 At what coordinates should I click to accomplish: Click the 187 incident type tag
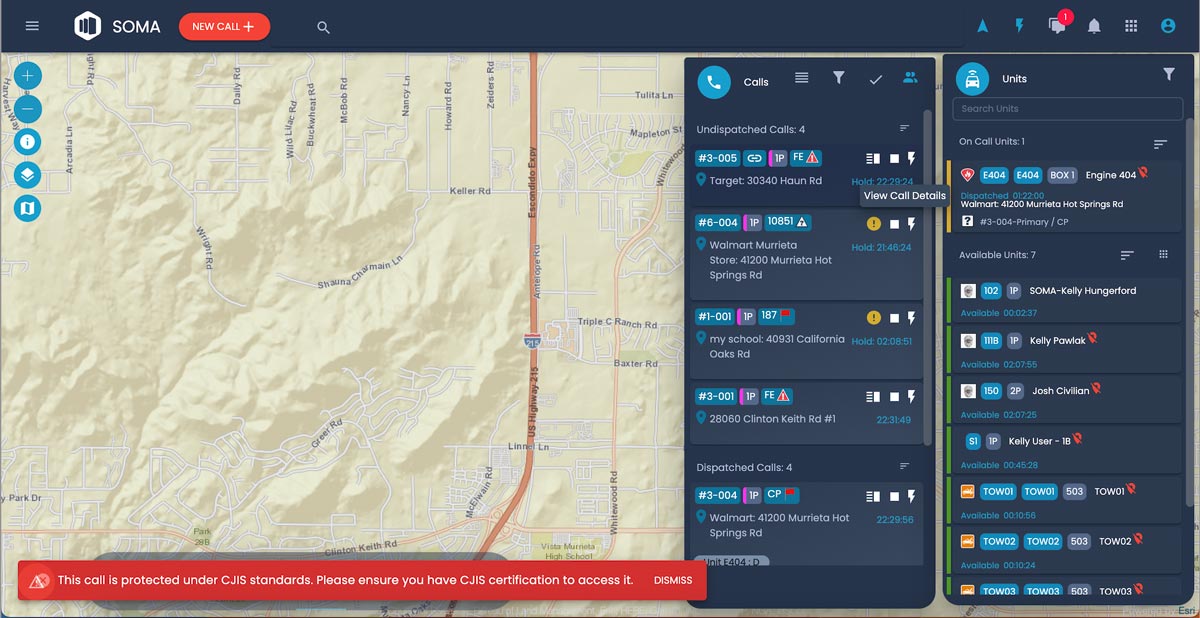[777, 316]
